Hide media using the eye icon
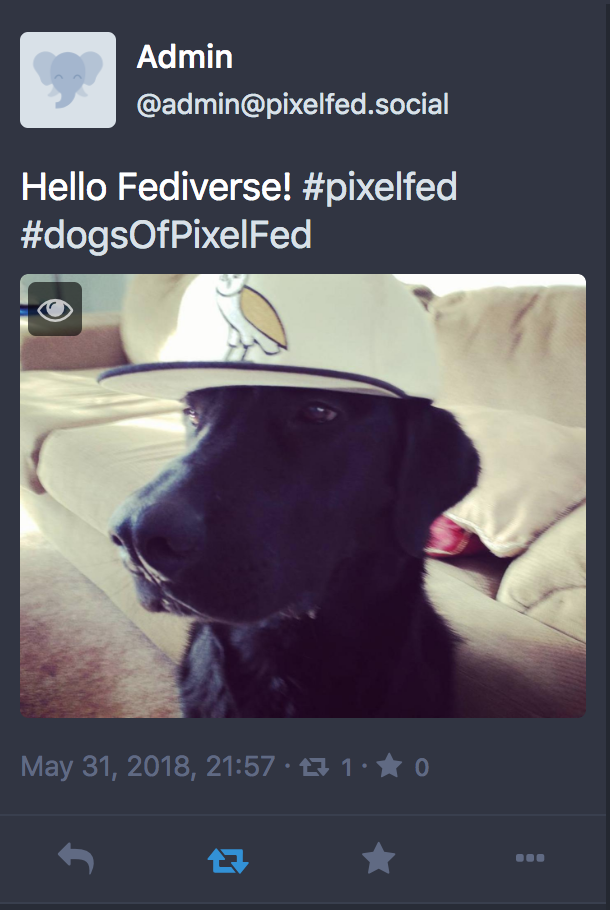The height and width of the screenshot is (910, 610). (x=55, y=309)
